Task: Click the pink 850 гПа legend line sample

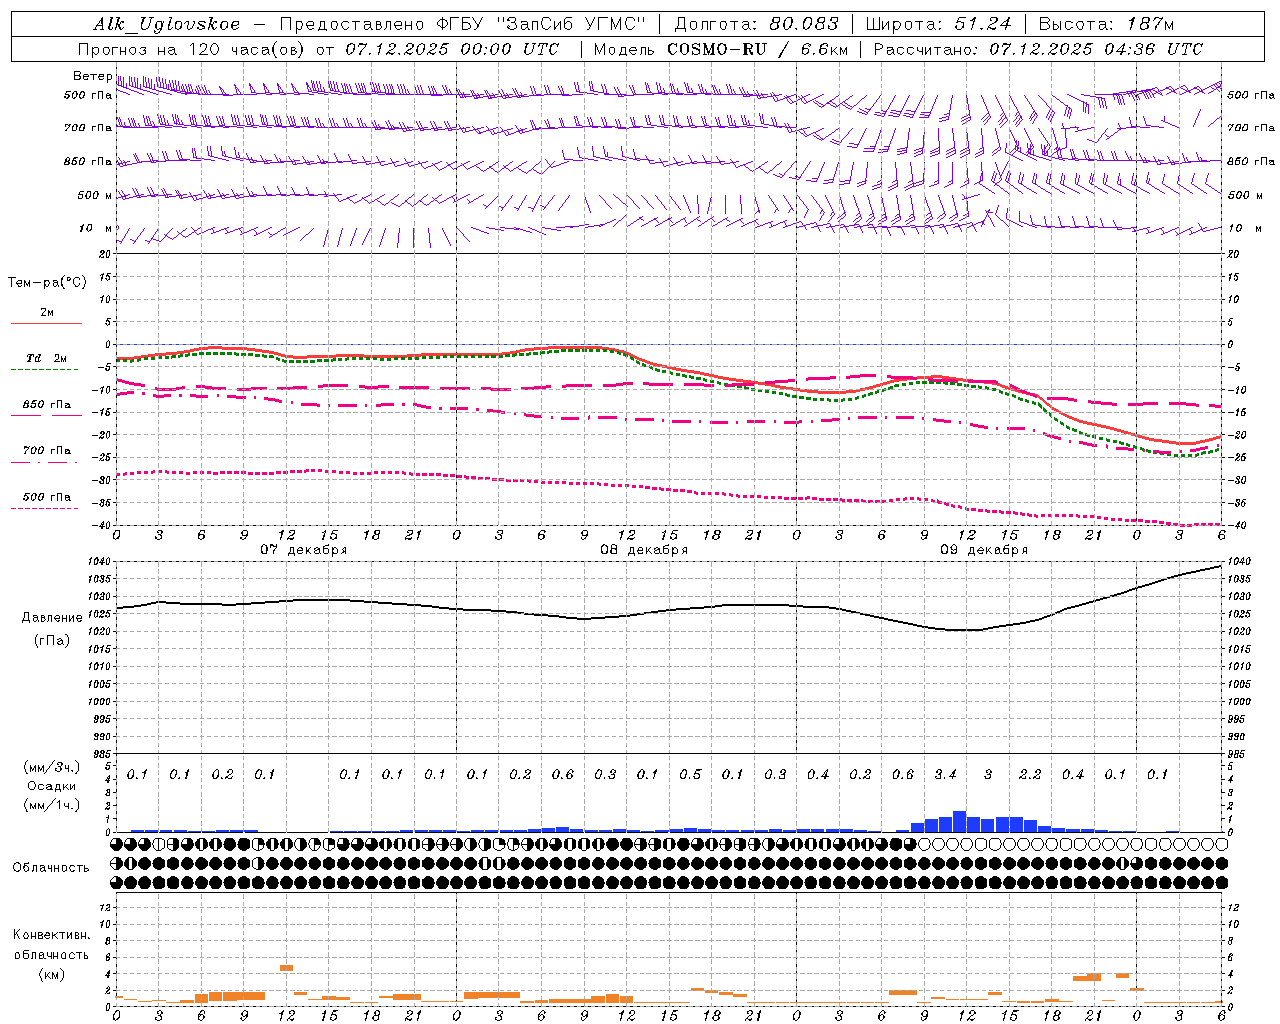Action: pos(46,415)
